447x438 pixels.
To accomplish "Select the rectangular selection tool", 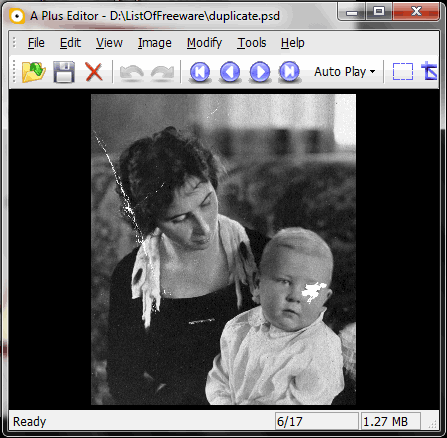I will pos(403,72).
